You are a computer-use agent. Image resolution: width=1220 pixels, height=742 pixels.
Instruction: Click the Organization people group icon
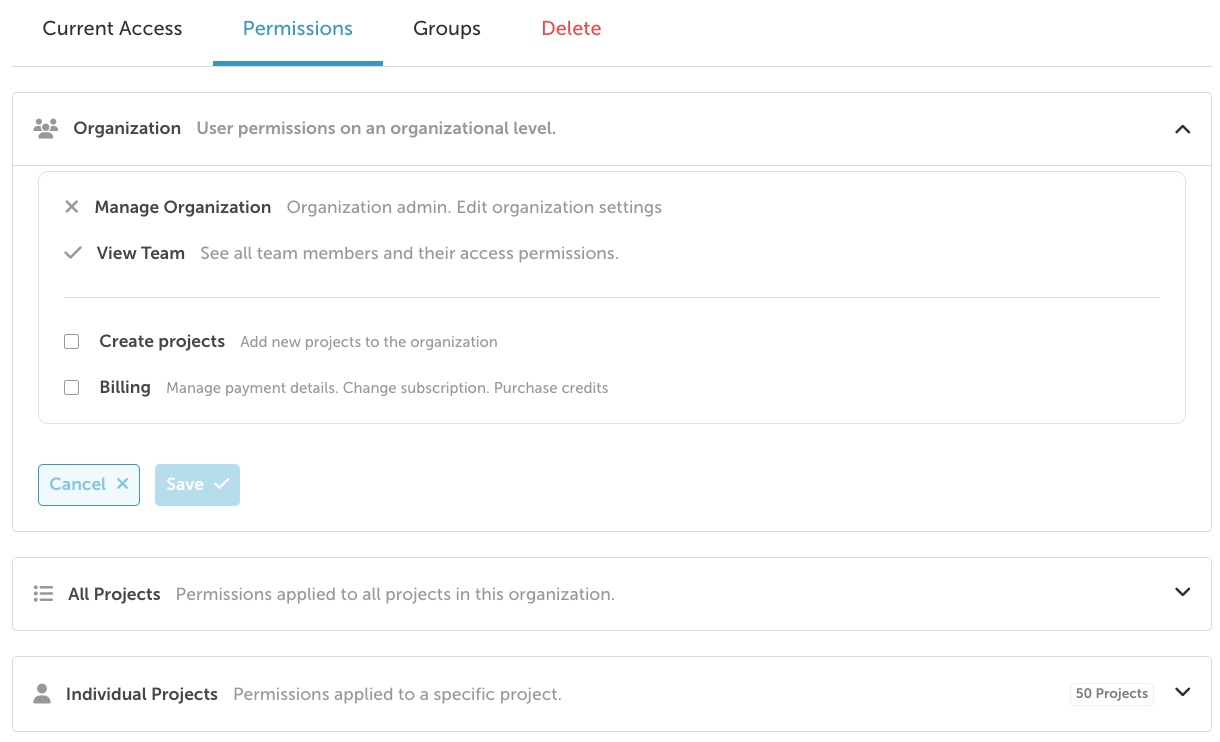[x=45, y=128]
